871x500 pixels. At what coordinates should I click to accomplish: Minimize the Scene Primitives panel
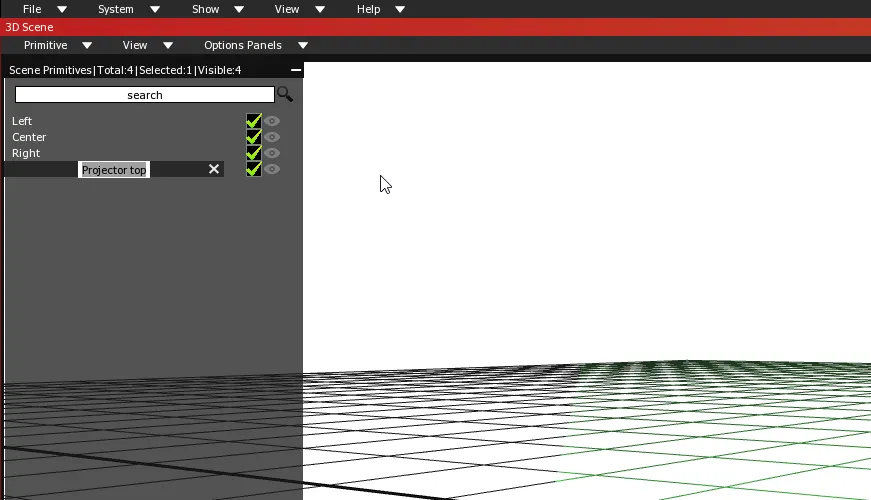click(296, 70)
